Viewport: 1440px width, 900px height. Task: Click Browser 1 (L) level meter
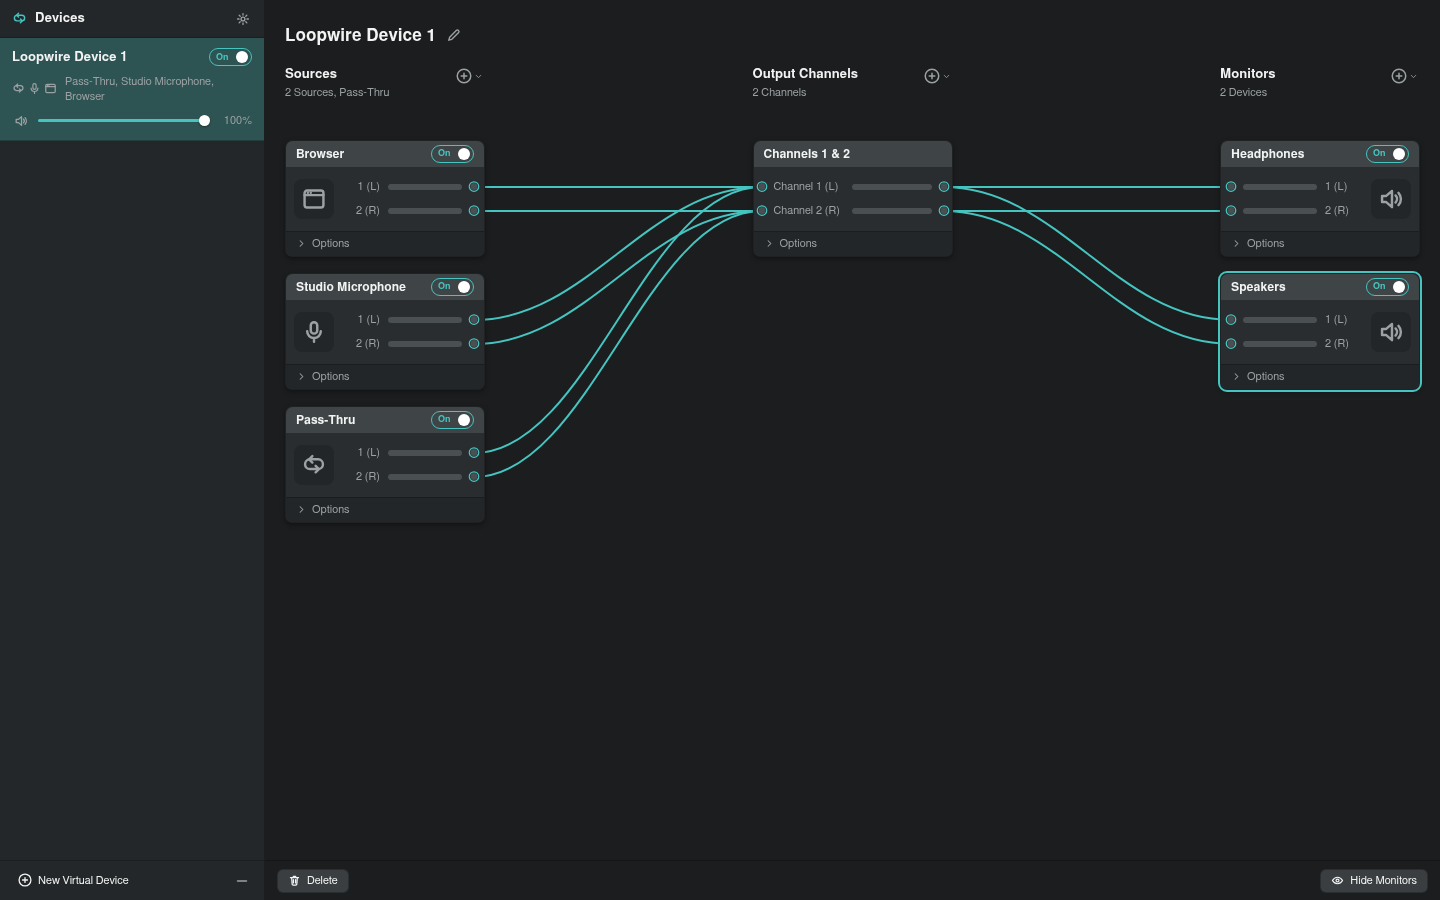coord(425,187)
